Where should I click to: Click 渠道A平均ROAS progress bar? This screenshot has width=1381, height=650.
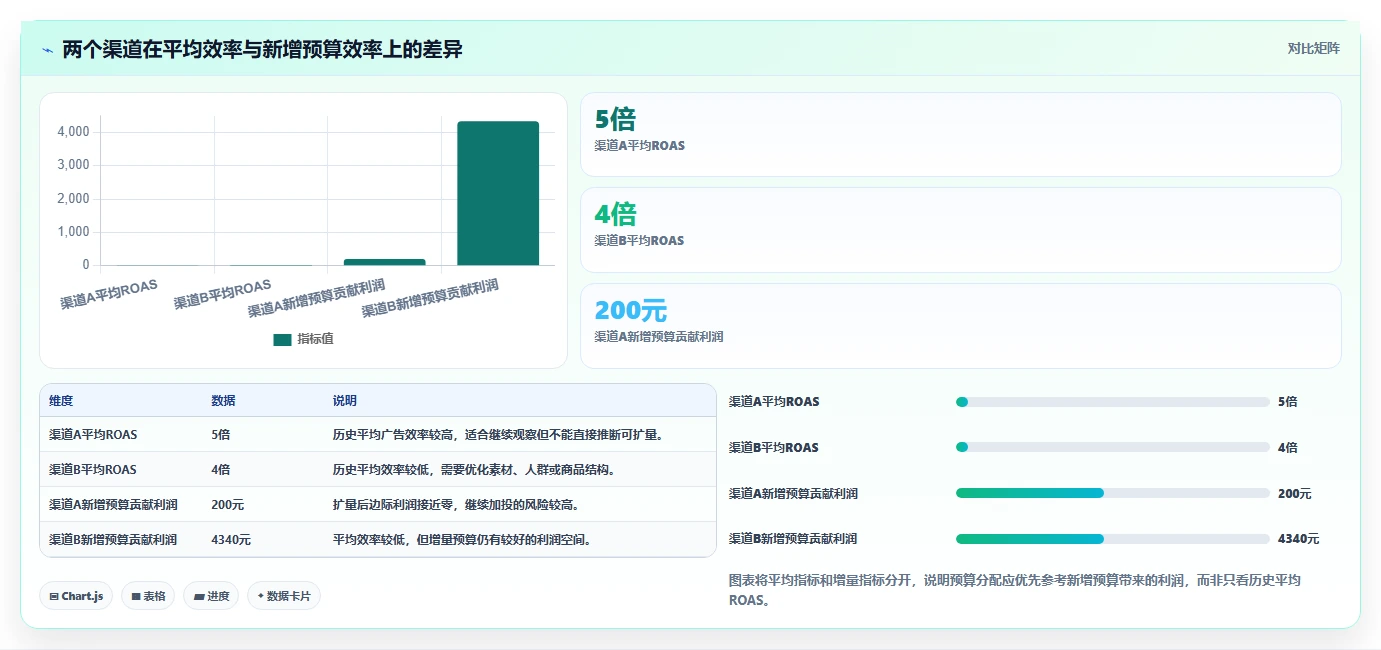tap(1113, 402)
